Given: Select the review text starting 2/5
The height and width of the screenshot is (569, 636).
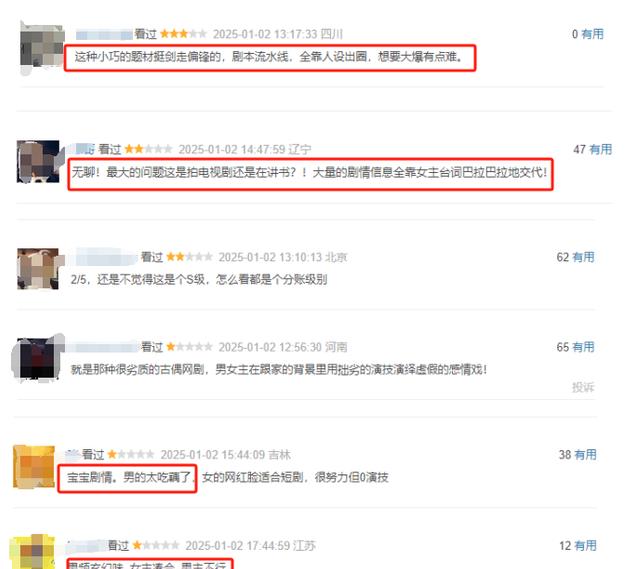Looking at the screenshot, I should 199,279.
